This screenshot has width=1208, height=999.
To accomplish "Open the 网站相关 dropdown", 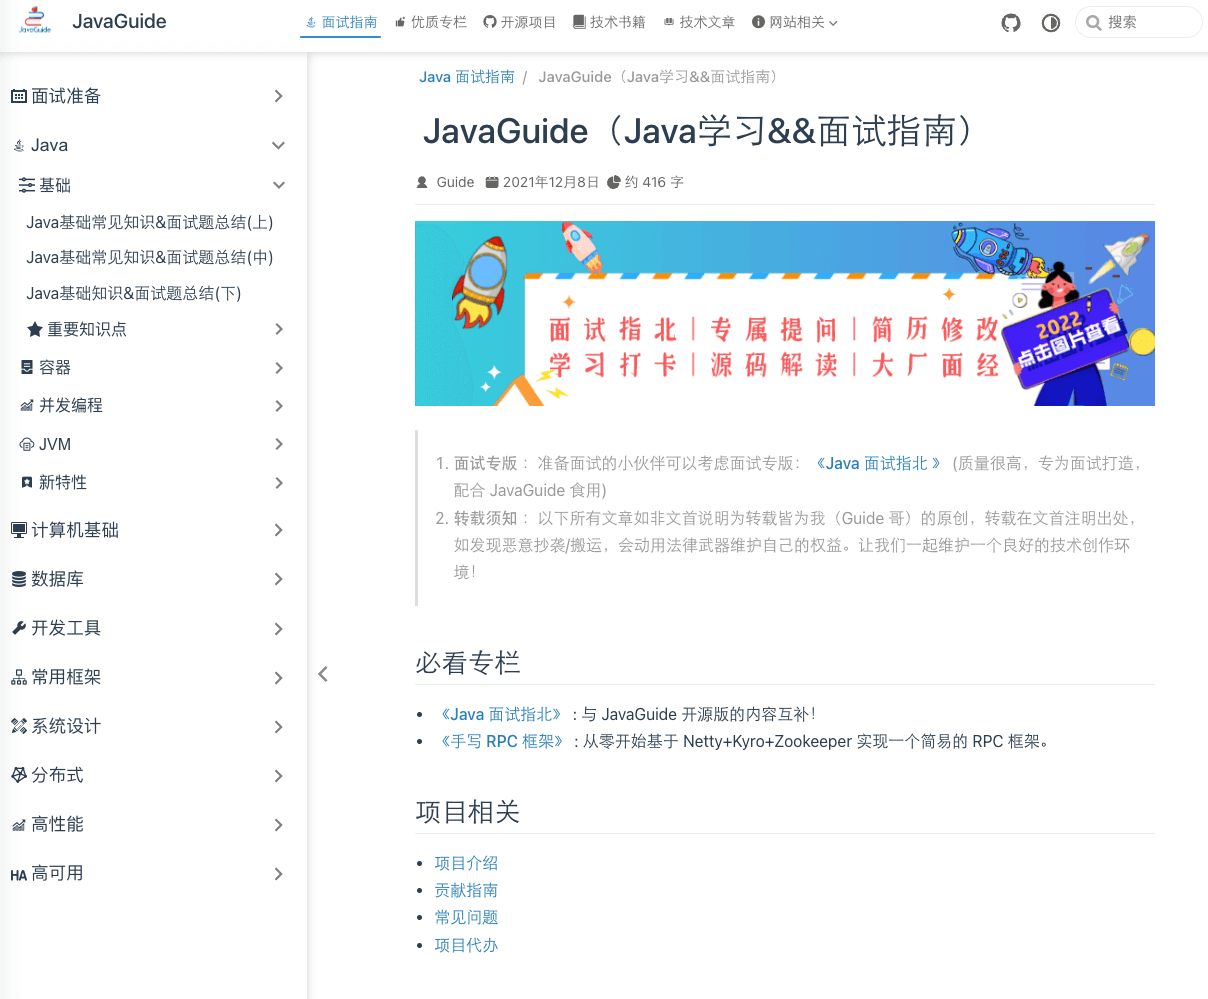I will [795, 21].
